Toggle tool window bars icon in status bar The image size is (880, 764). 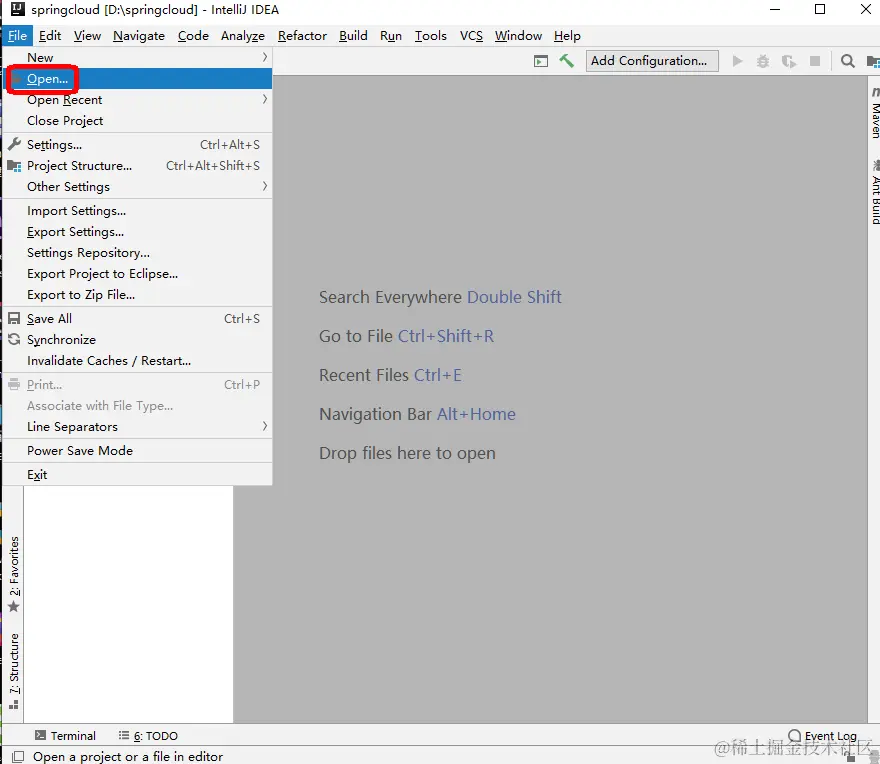click(x=18, y=757)
